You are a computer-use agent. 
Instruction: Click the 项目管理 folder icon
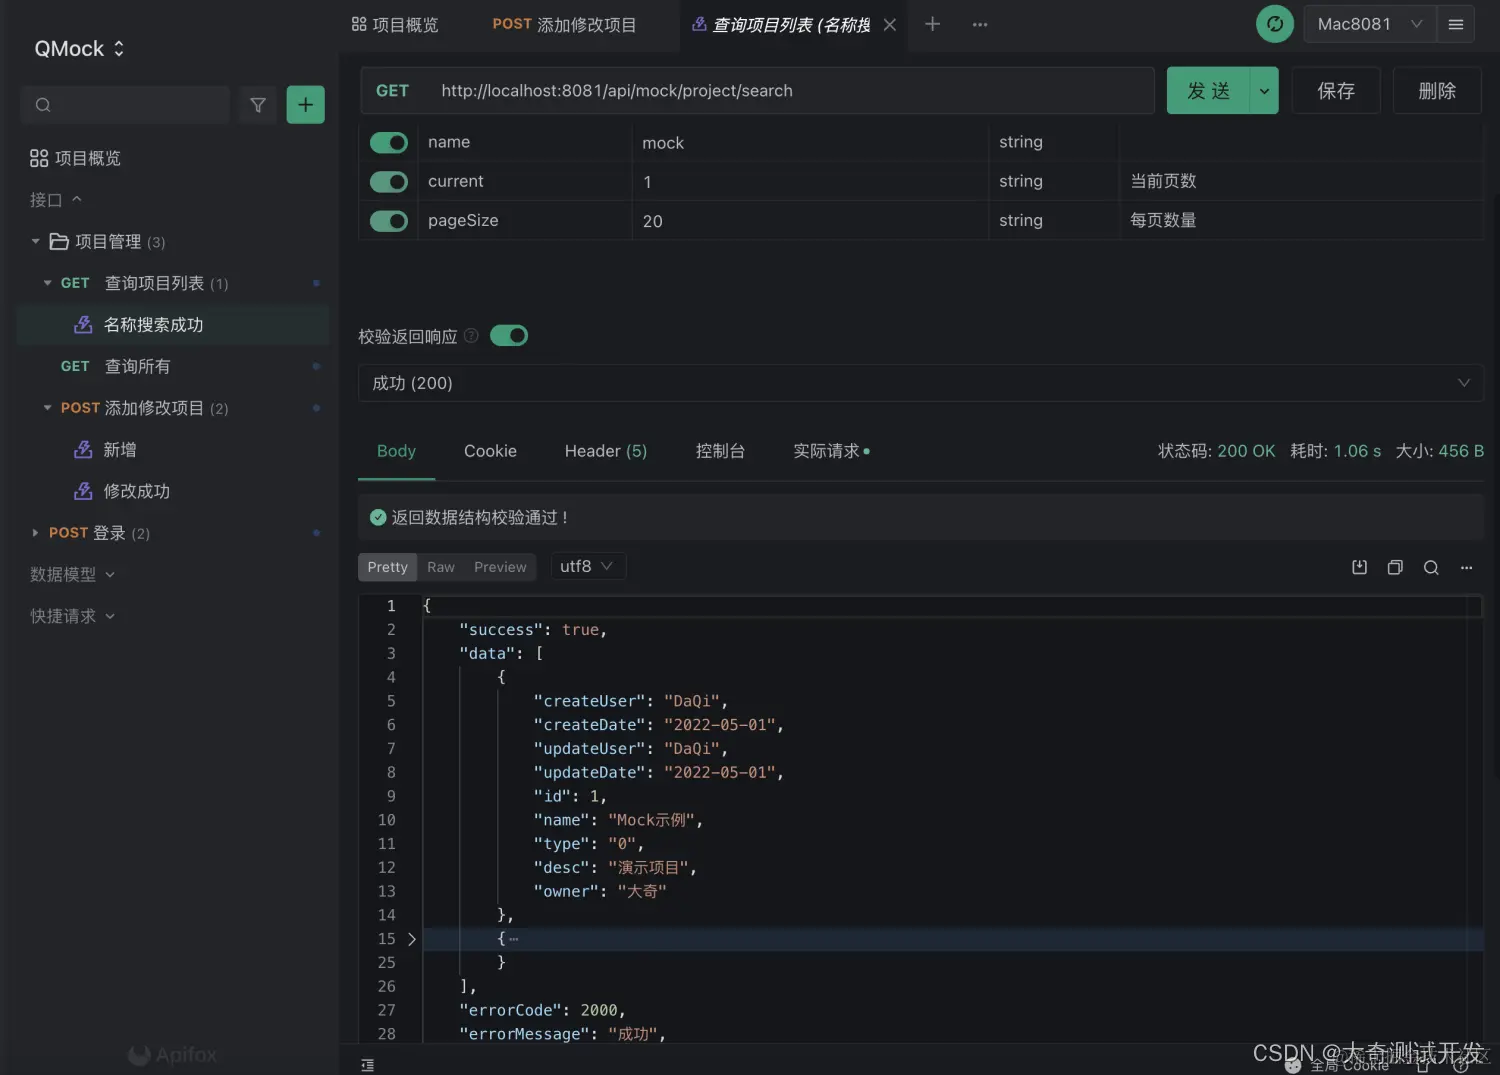[x=59, y=241]
